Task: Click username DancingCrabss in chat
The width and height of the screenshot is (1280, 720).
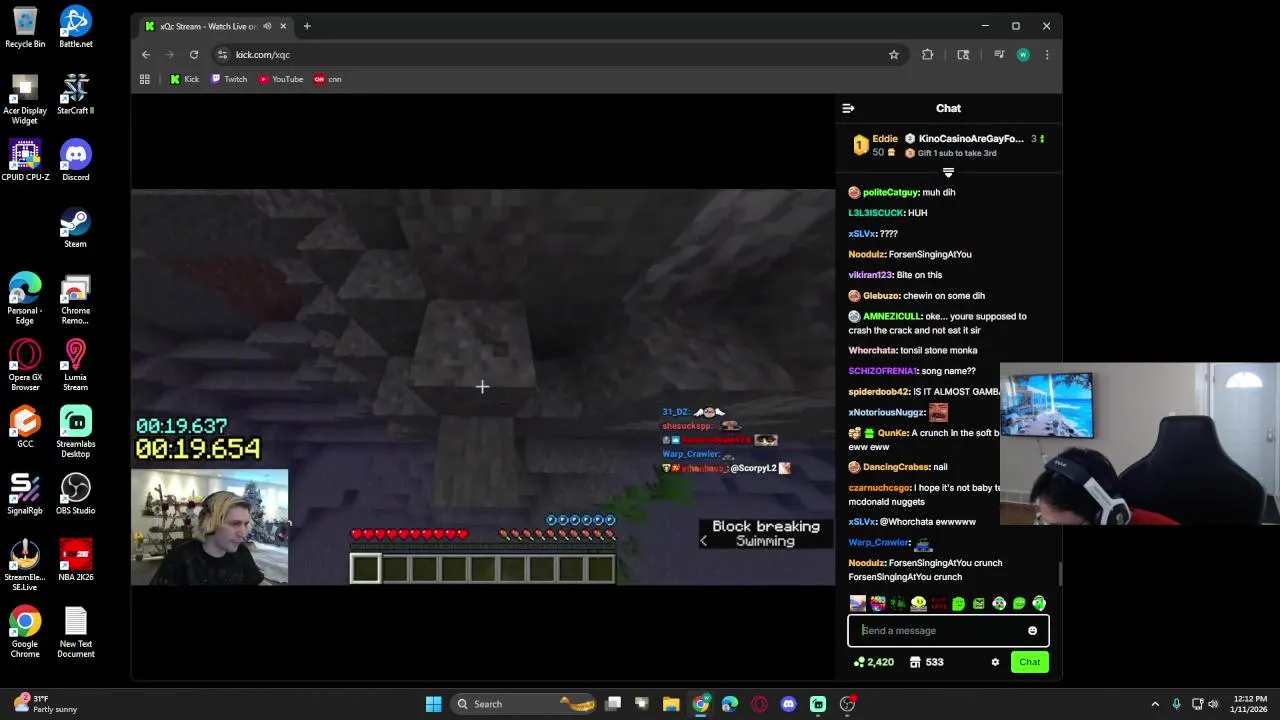Action: point(896,467)
